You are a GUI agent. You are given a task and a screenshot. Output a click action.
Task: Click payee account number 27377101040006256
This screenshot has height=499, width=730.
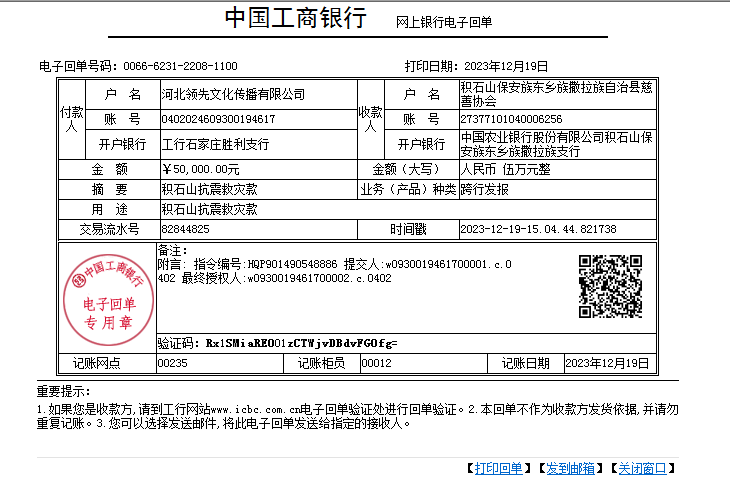[x=518, y=119]
